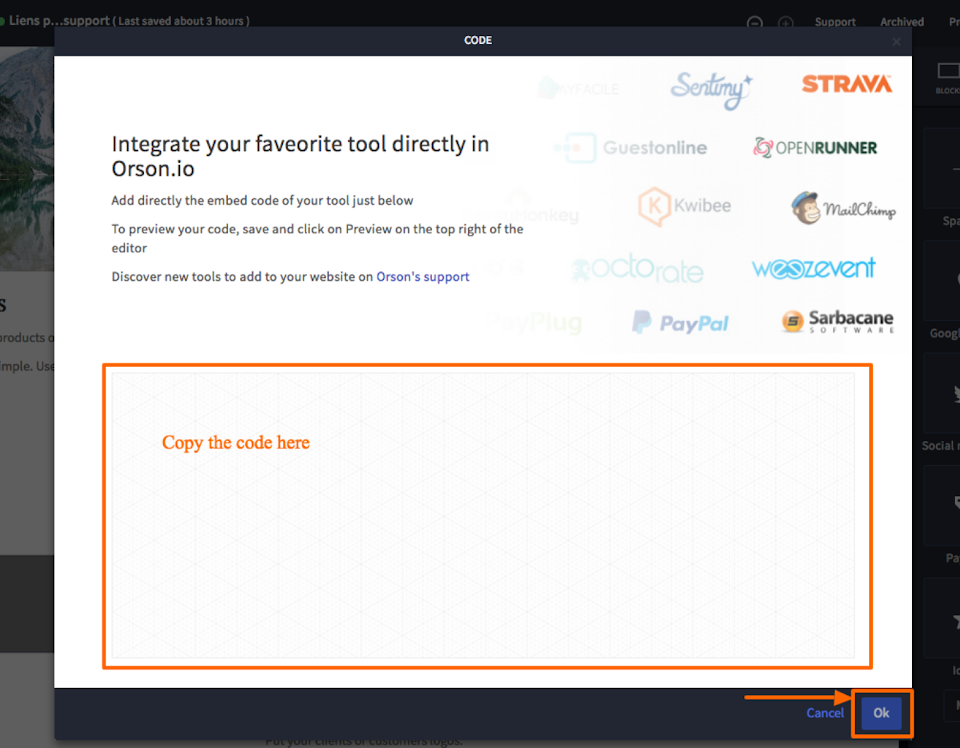Viewport: 960px width, 748px height.
Task: Click the Strava logo
Action: pyautogui.click(x=847, y=84)
